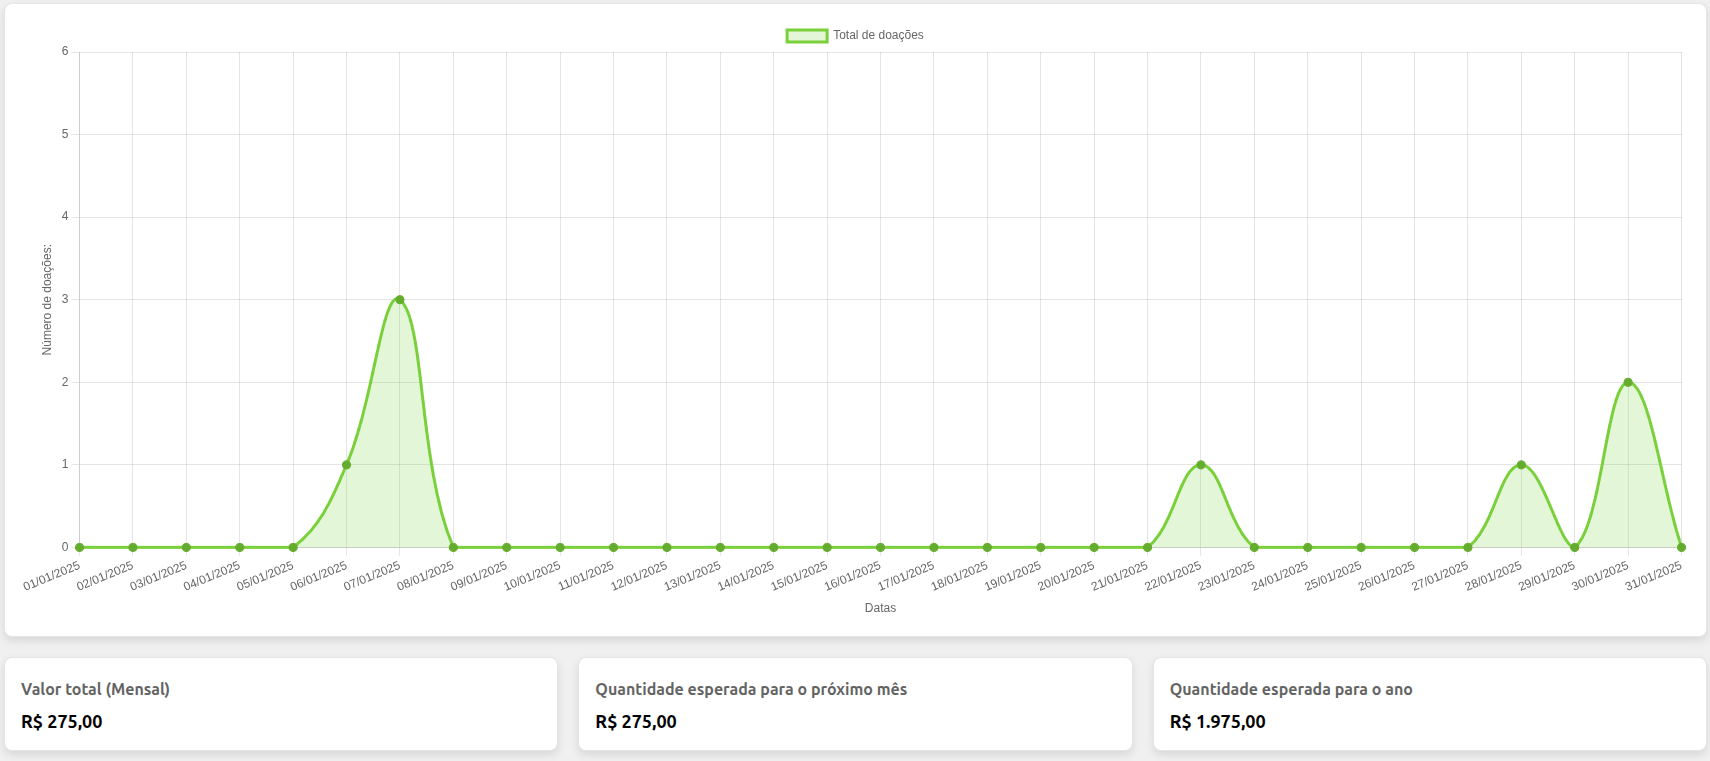Click the 29/01/2025 data point

[1574, 547]
